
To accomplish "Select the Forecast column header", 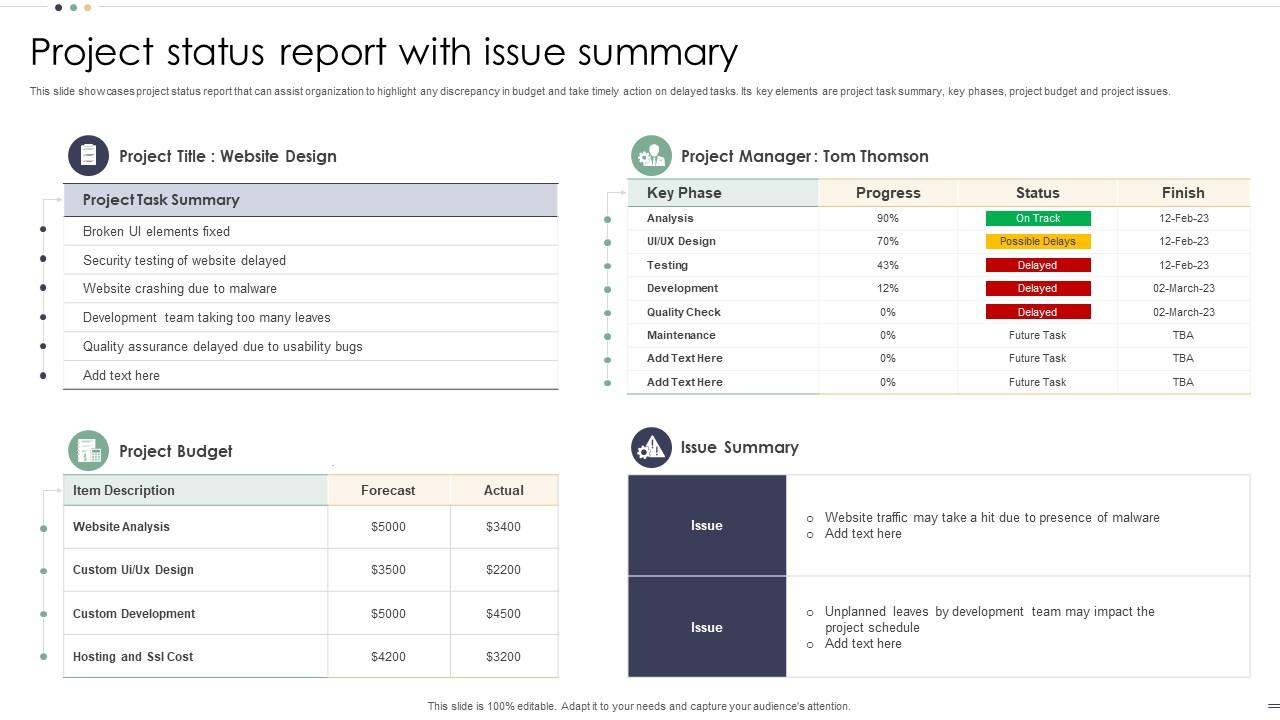I will pyautogui.click(x=388, y=490).
